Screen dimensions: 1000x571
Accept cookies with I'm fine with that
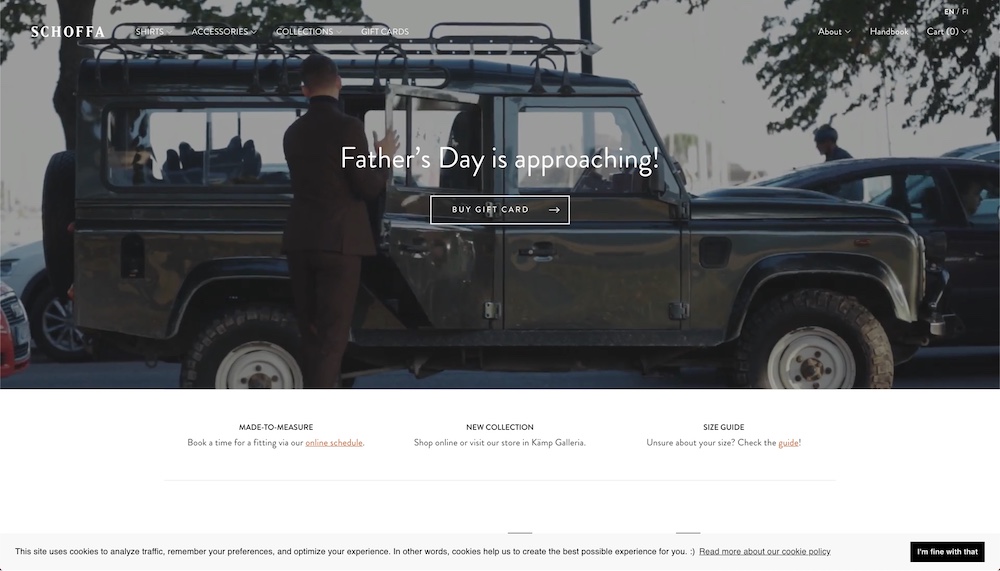tap(947, 552)
